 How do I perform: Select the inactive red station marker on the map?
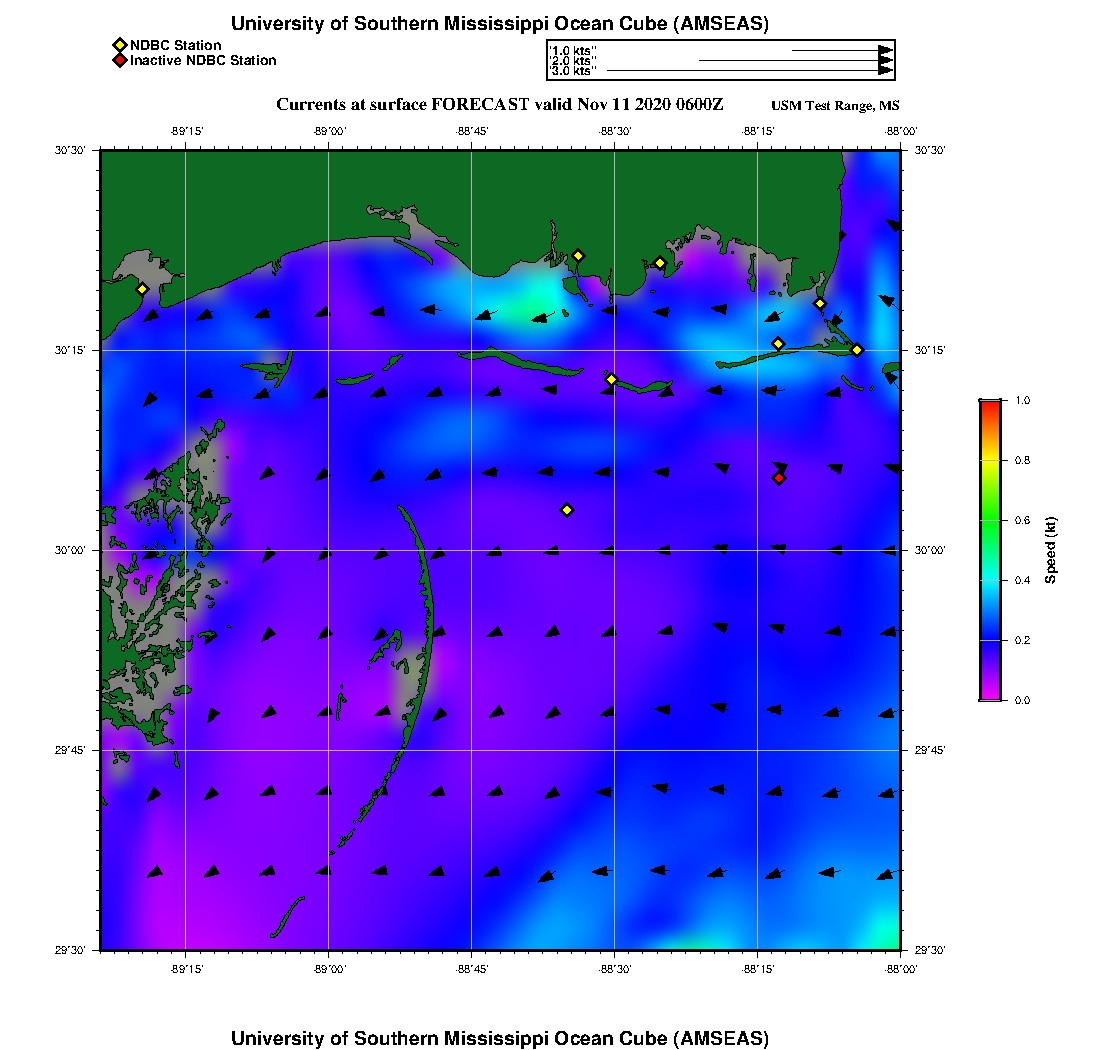[779, 478]
